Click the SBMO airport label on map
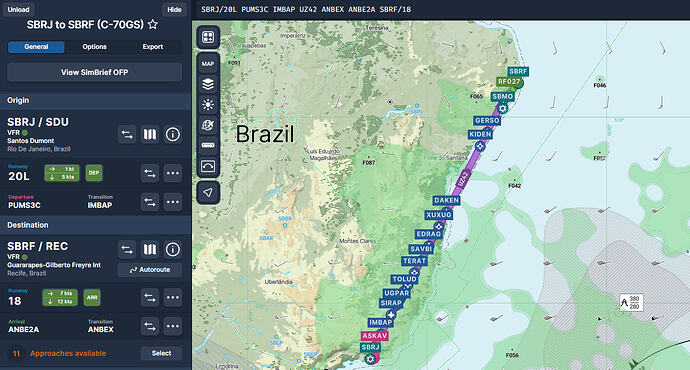 point(503,96)
